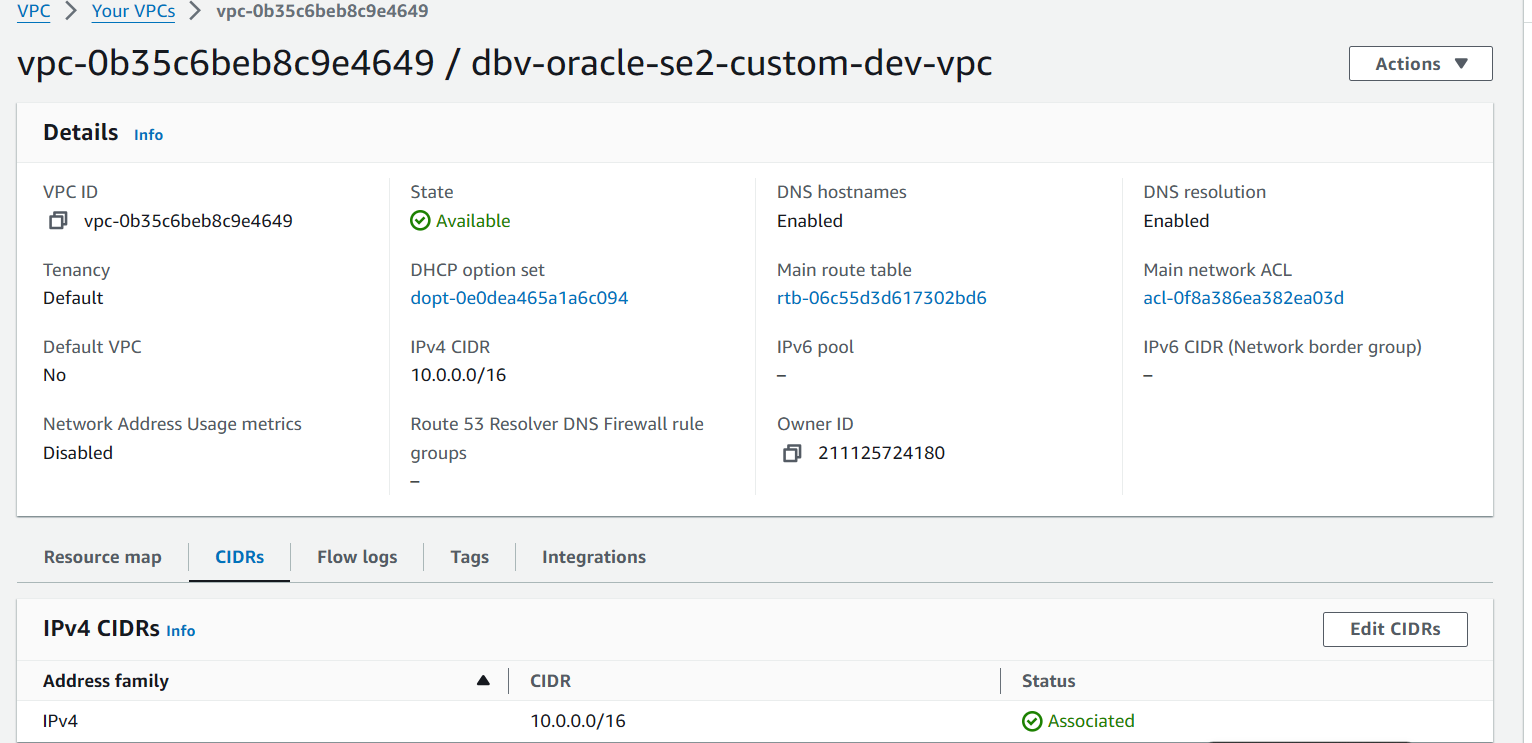This screenshot has width=1532, height=743.
Task: Open DHCP option set dopt-0e0dea465a1a6c094
Action: (519, 298)
